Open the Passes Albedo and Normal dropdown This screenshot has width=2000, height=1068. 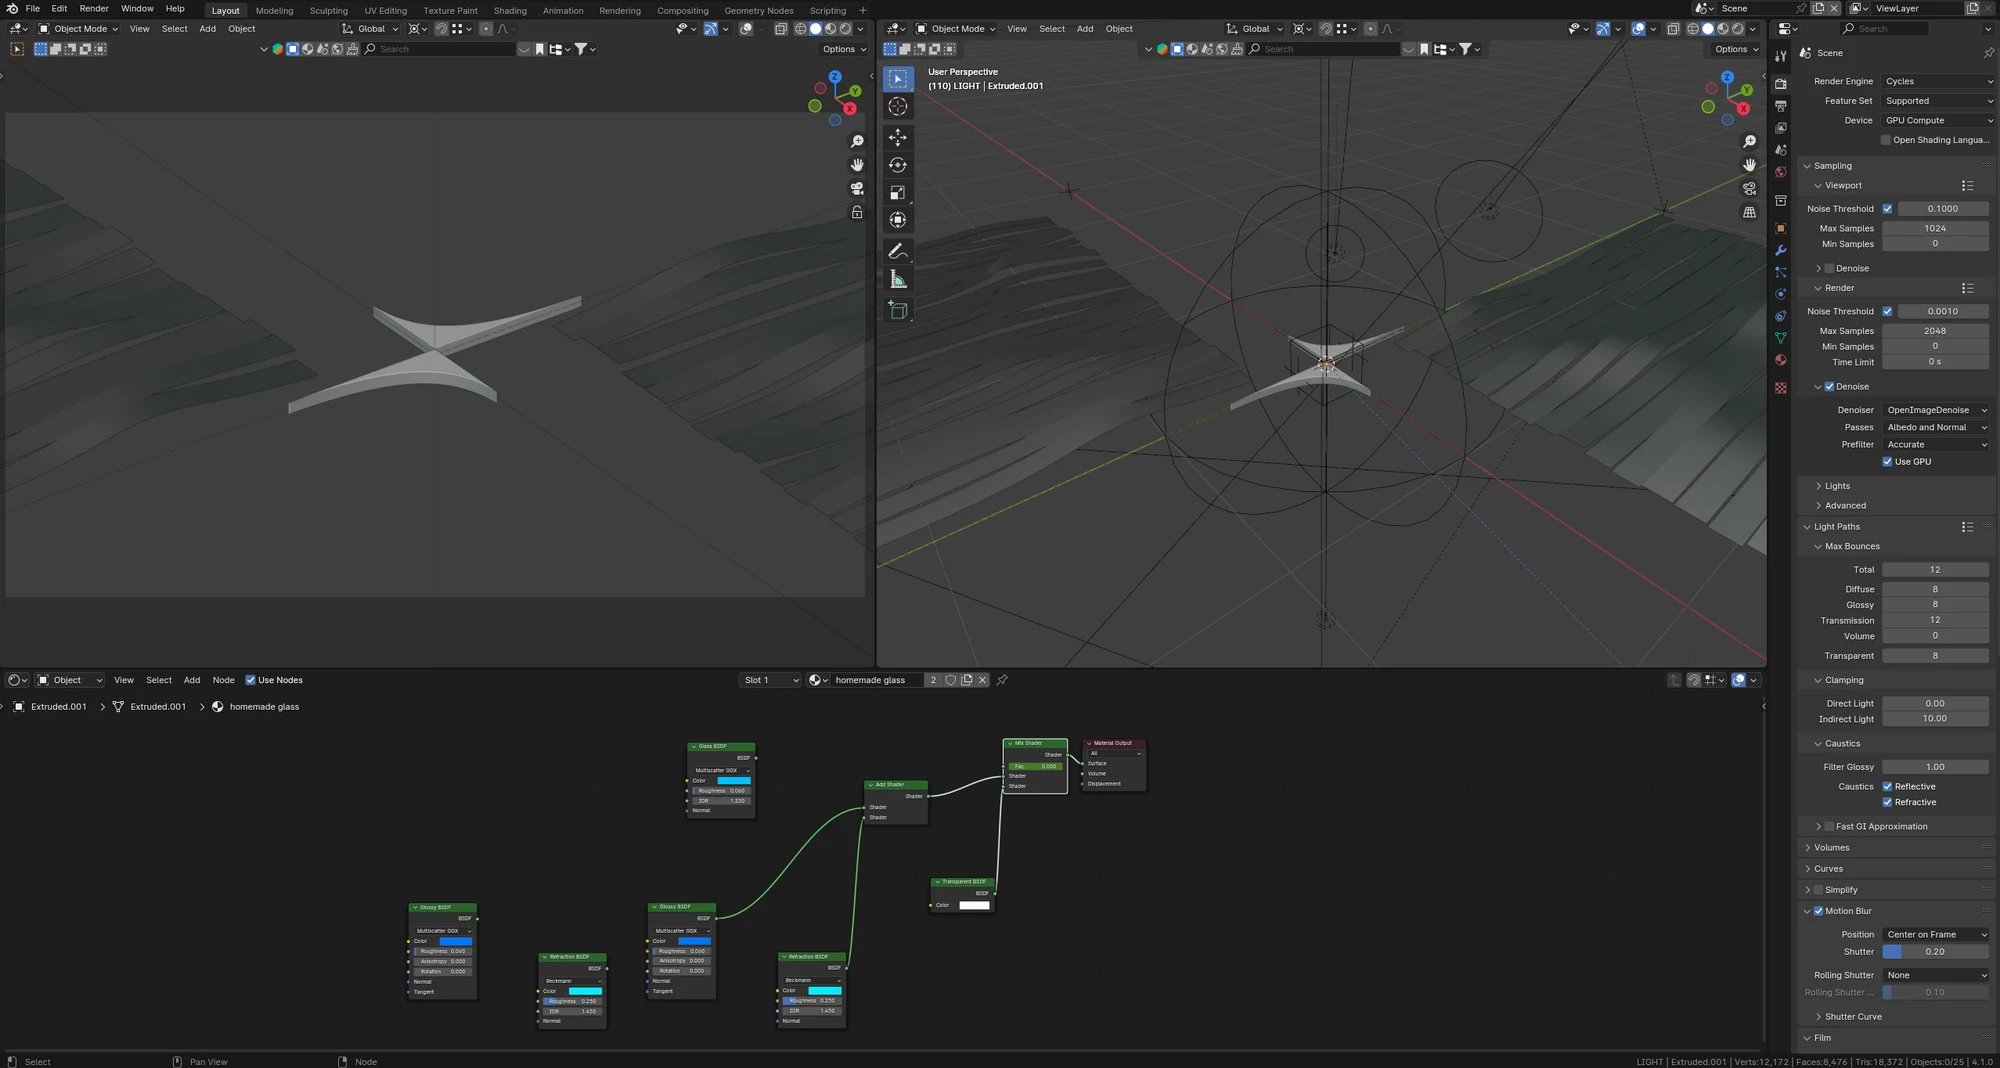[1936, 428]
